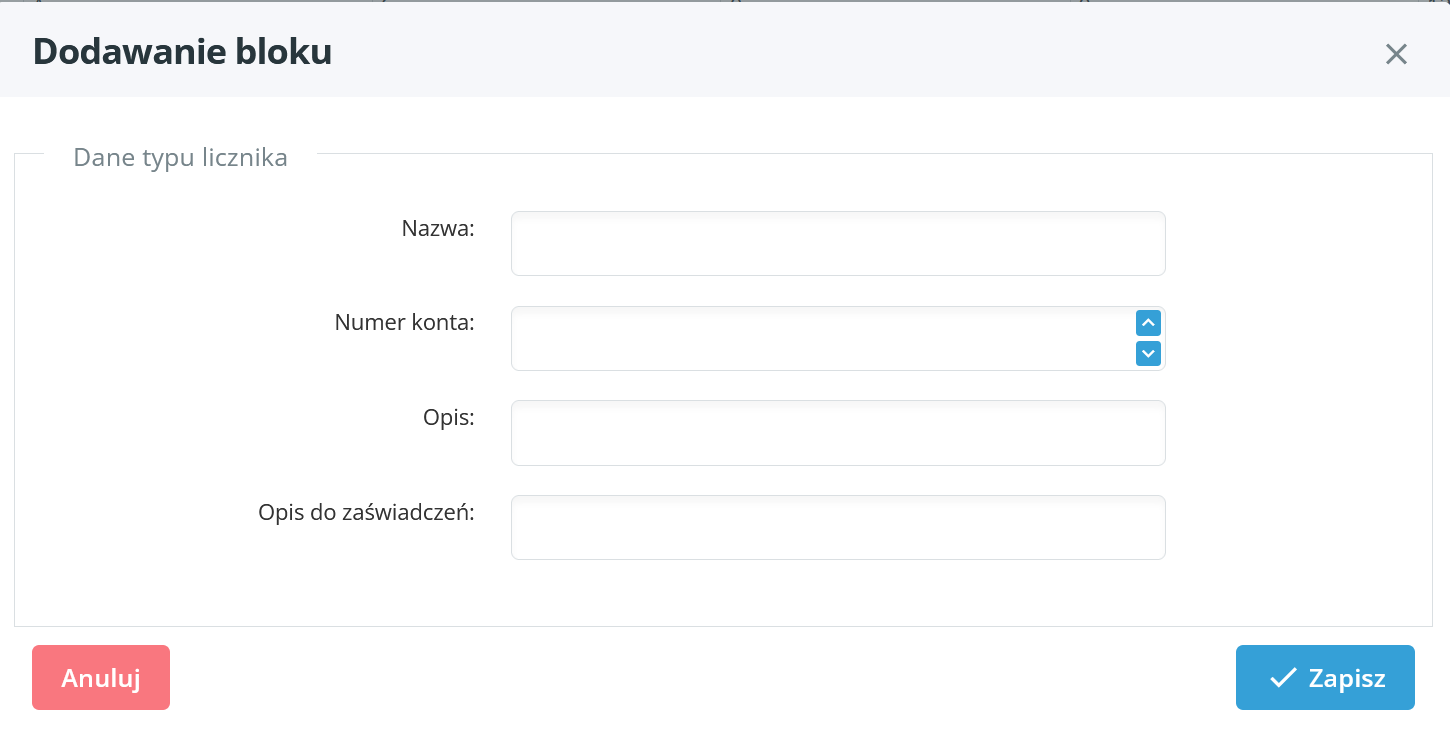Close the Dodawanie bloku dialog
The image size is (1450, 736).
[1396, 54]
